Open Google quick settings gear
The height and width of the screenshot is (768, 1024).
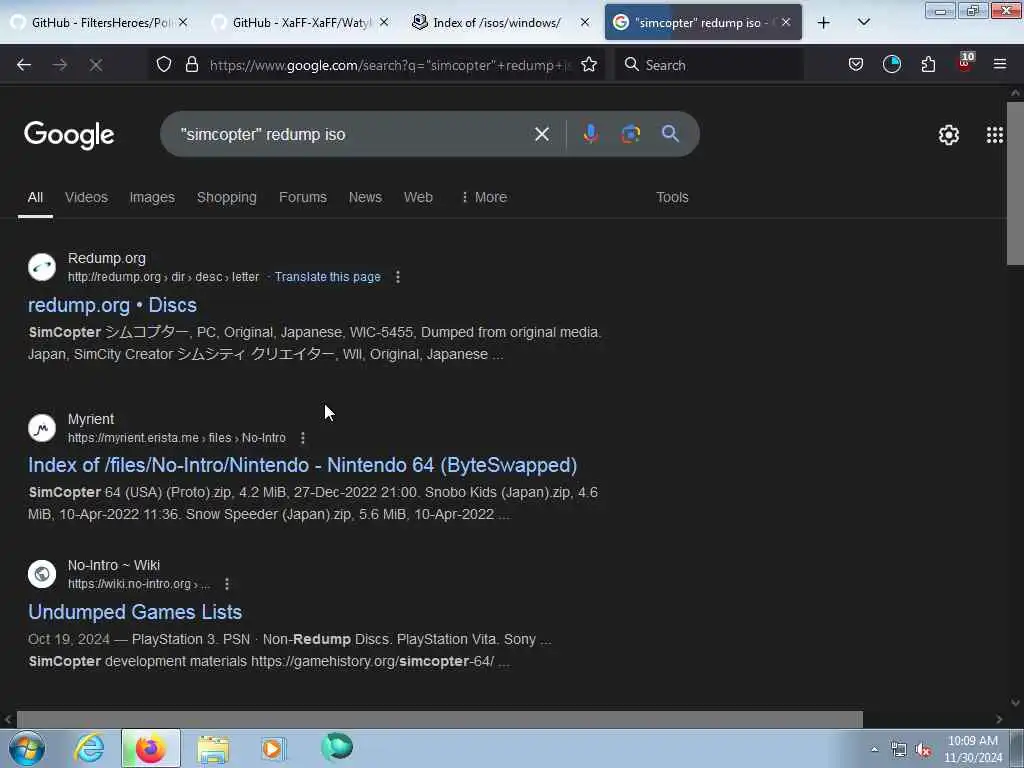pos(948,135)
